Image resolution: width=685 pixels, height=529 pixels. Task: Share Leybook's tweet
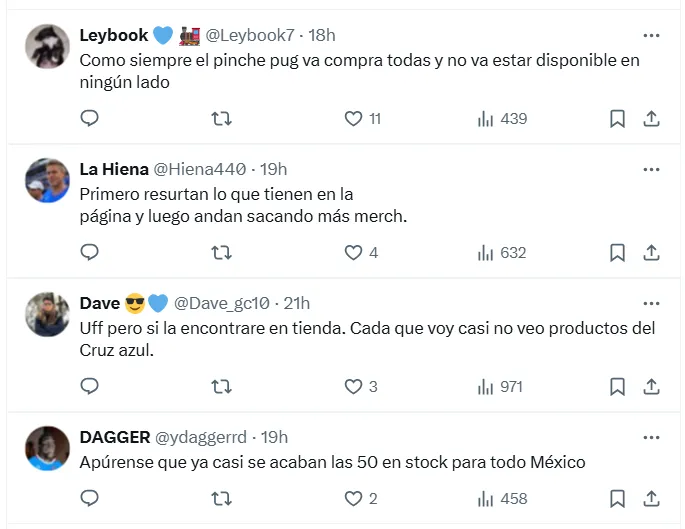(x=651, y=119)
